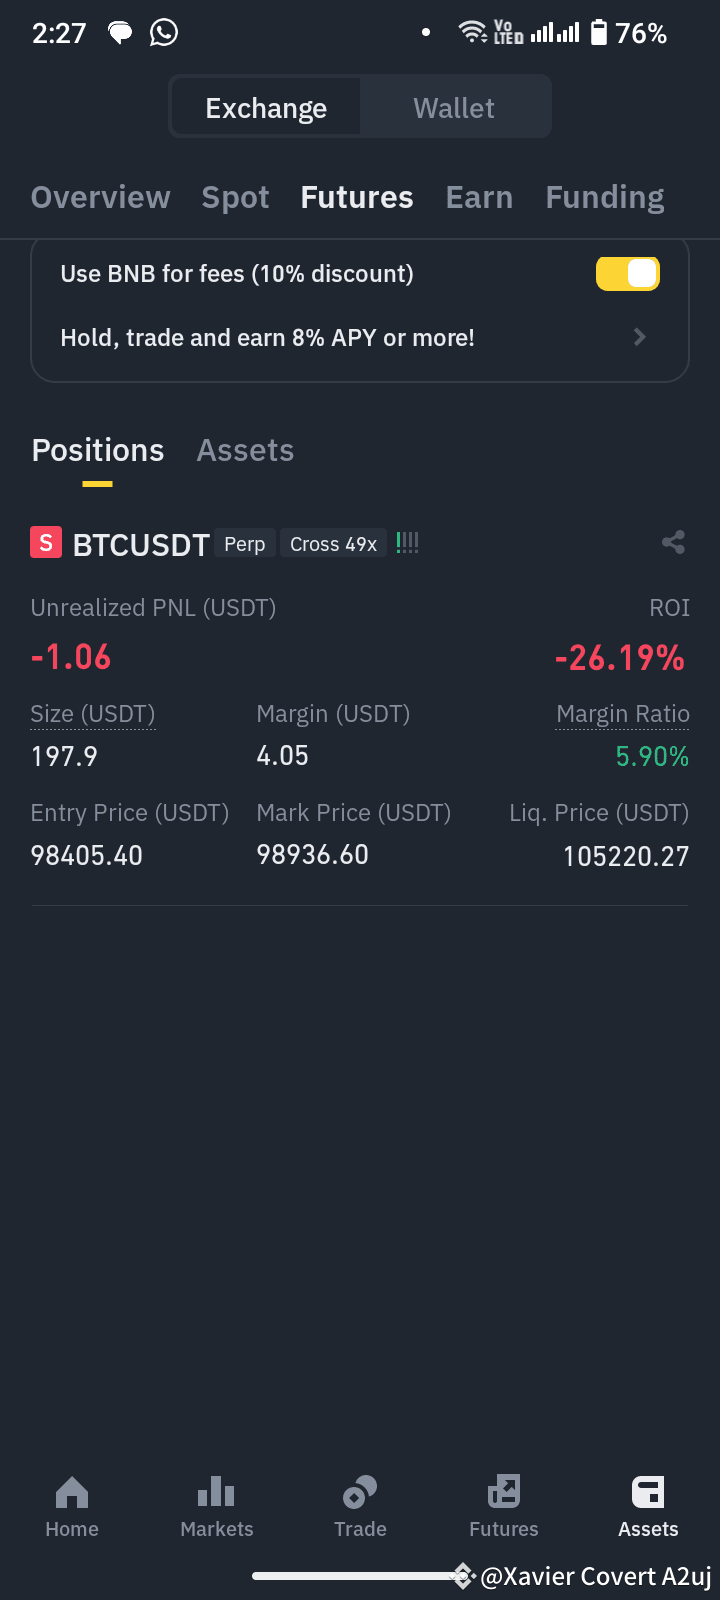Image resolution: width=720 pixels, height=1600 pixels.
Task: Go to the Trade icon
Action: (x=360, y=1493)
